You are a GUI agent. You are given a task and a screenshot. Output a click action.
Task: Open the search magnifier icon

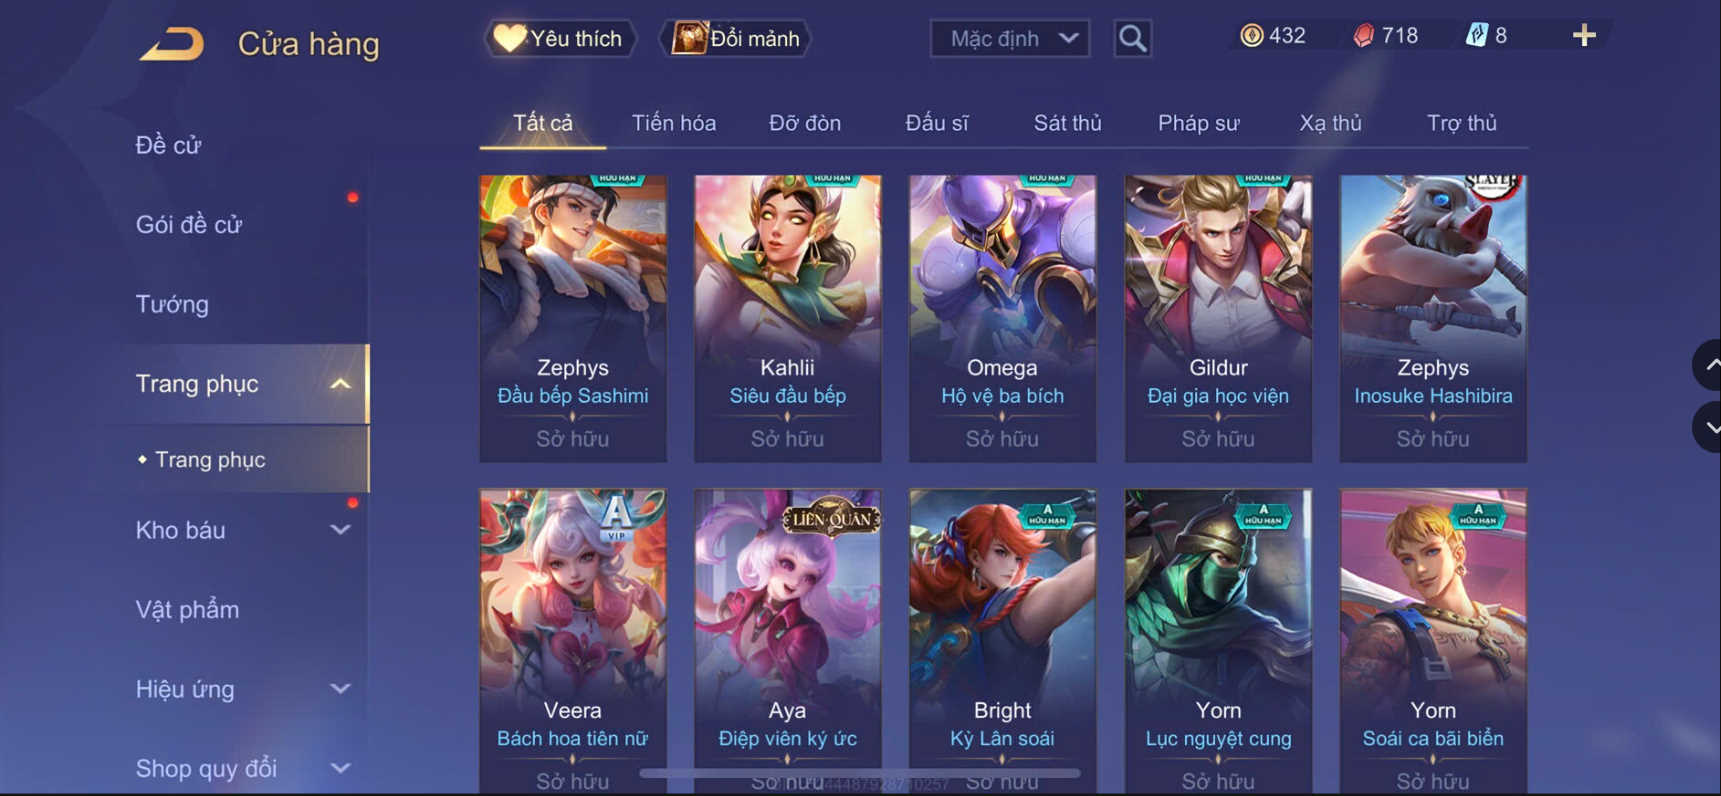click(x=1132, y=39)
